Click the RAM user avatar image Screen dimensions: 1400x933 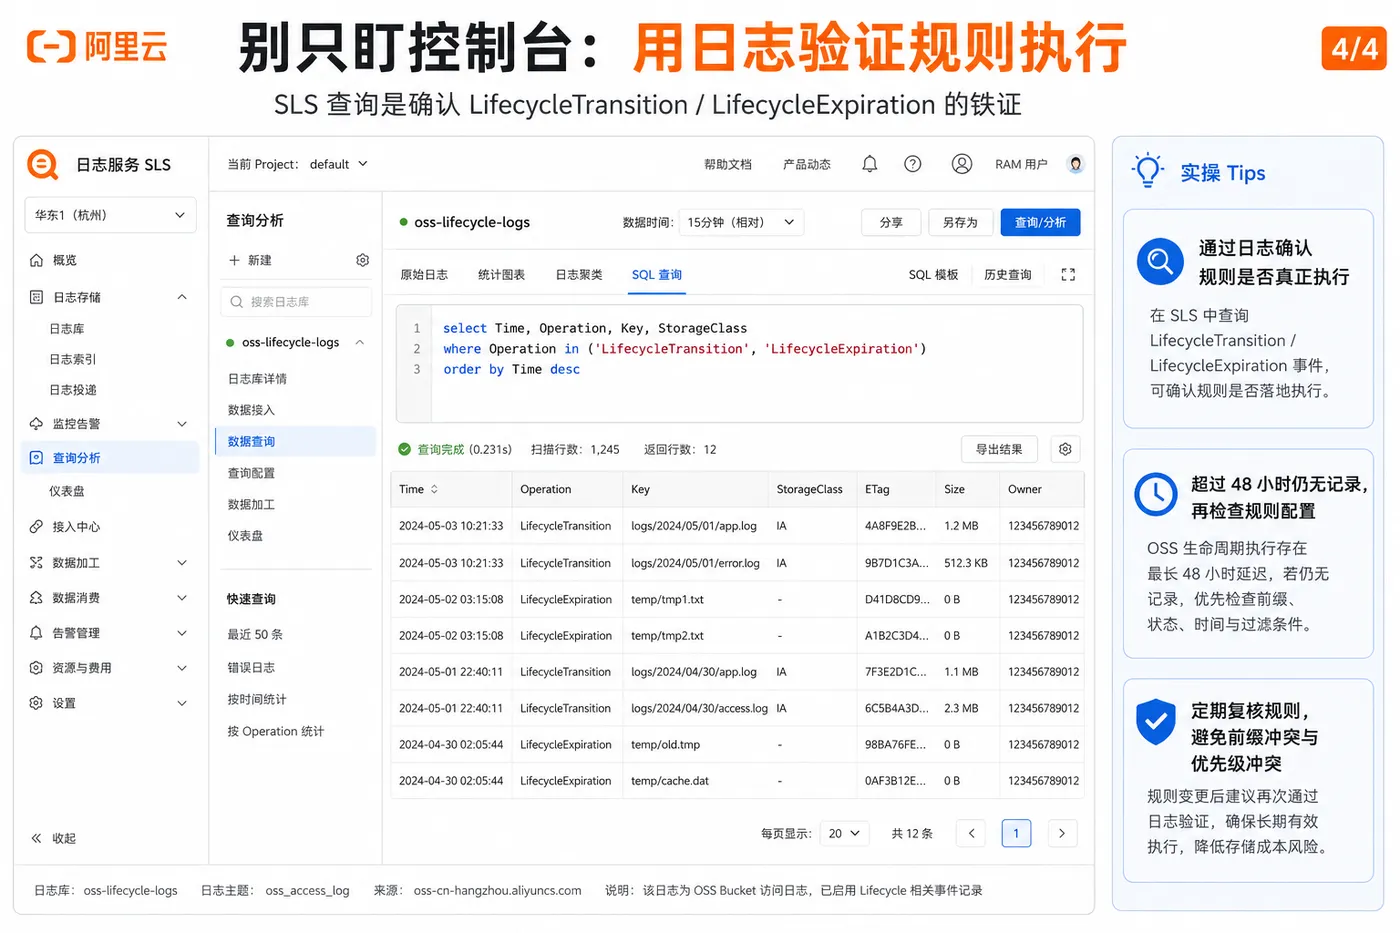(x=1076, y=164)
